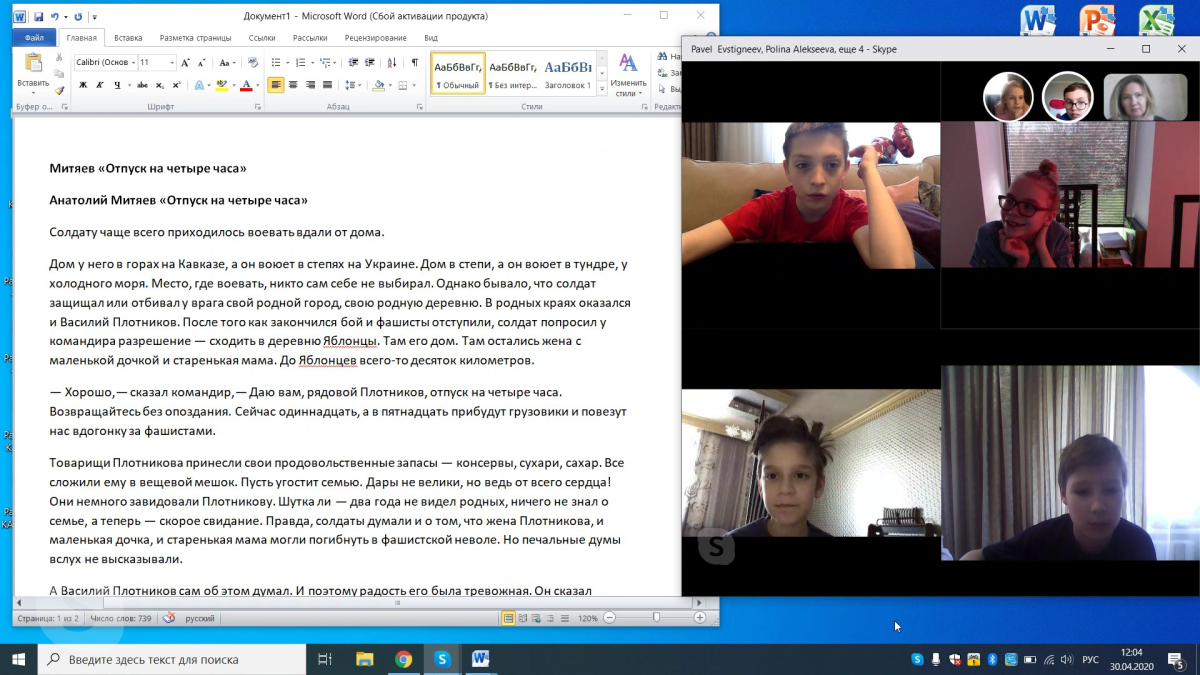Click the red font color button
Image resolution: width=1200 pixels, height=675 pixels.
[x=246, y=85]
